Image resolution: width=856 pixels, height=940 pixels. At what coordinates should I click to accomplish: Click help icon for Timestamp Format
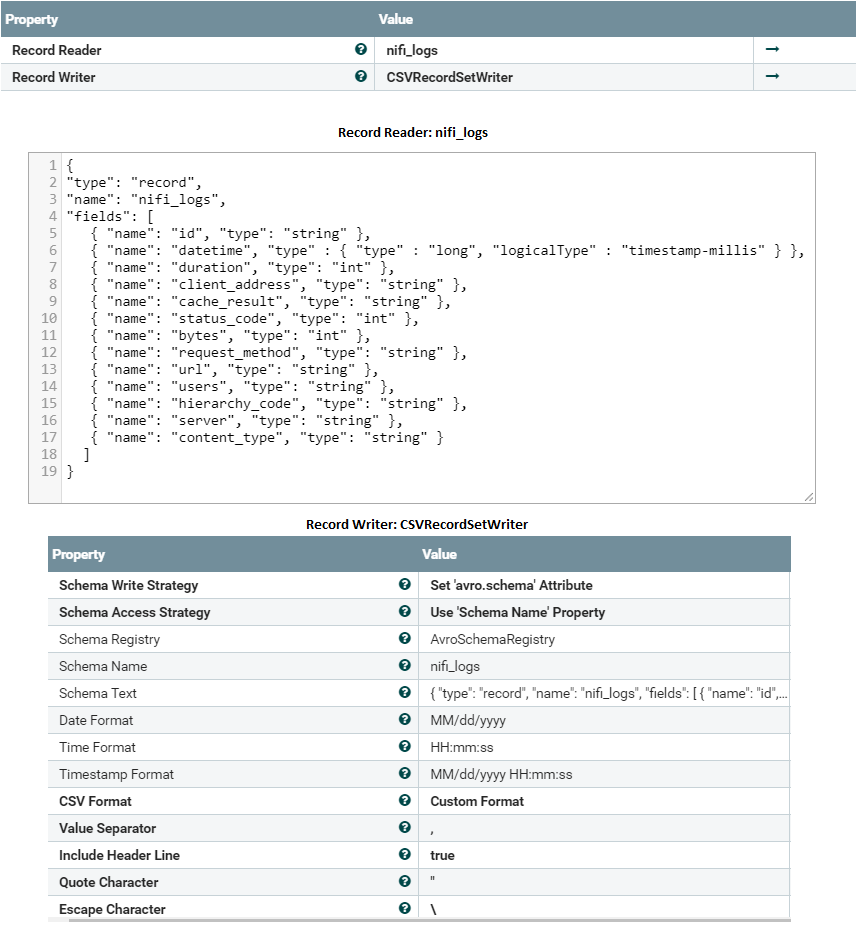[405, 774]
